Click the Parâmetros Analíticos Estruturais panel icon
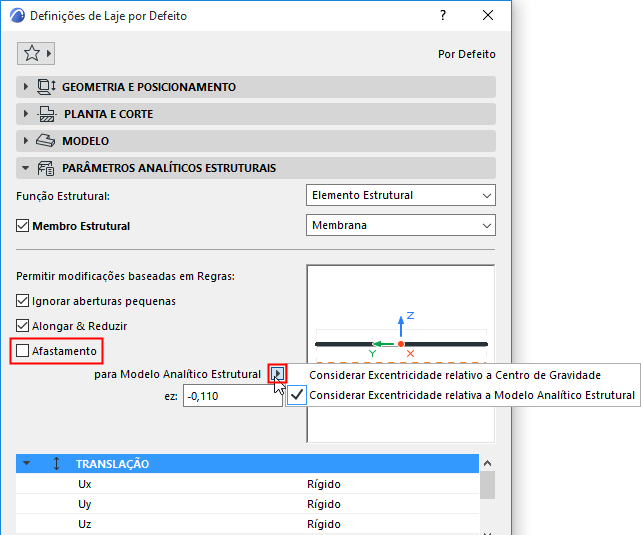This screenshot has width=641, height=535. 46,168
